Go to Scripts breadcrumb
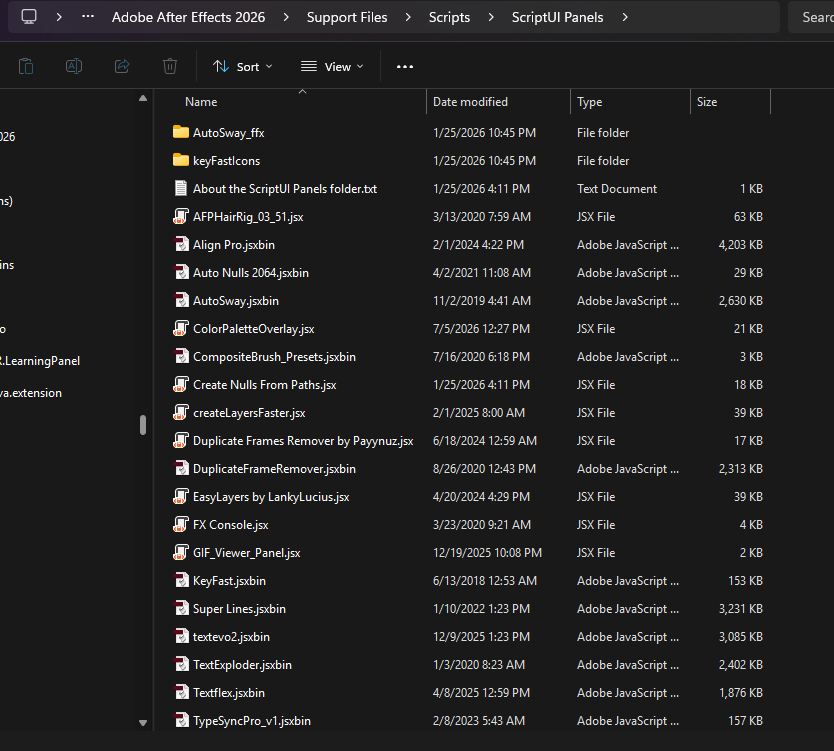The height and width of the screenshot is (751, 834). click(x=449, y=17)
